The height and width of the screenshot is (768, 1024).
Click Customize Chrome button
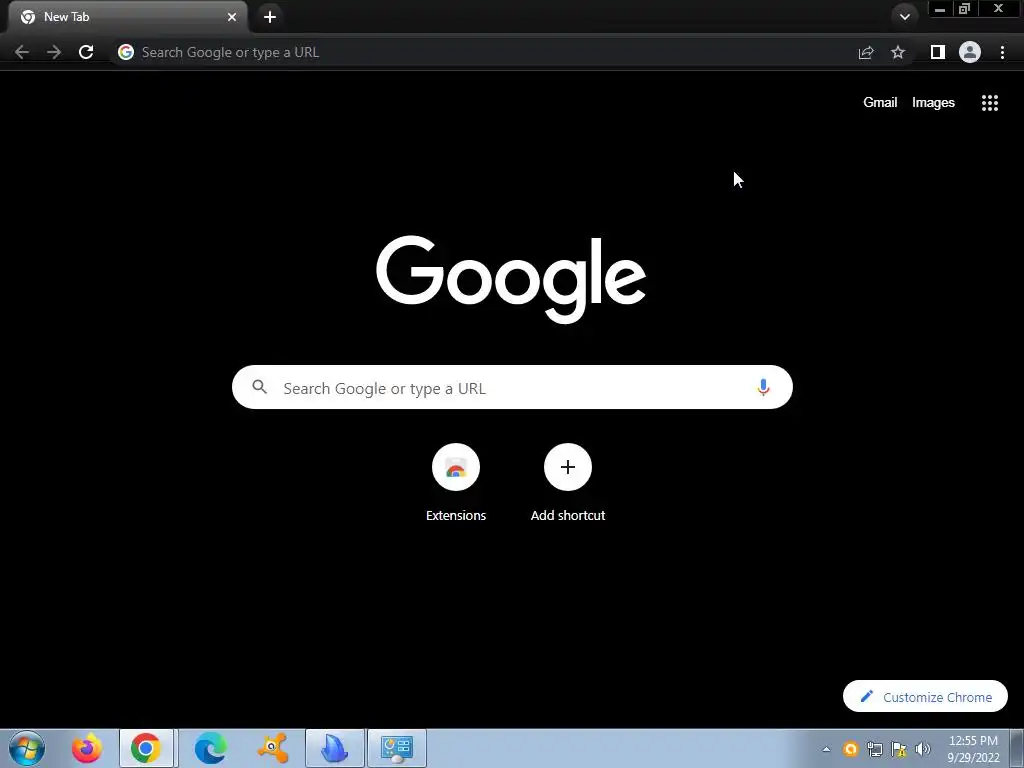tap(925, 697)
